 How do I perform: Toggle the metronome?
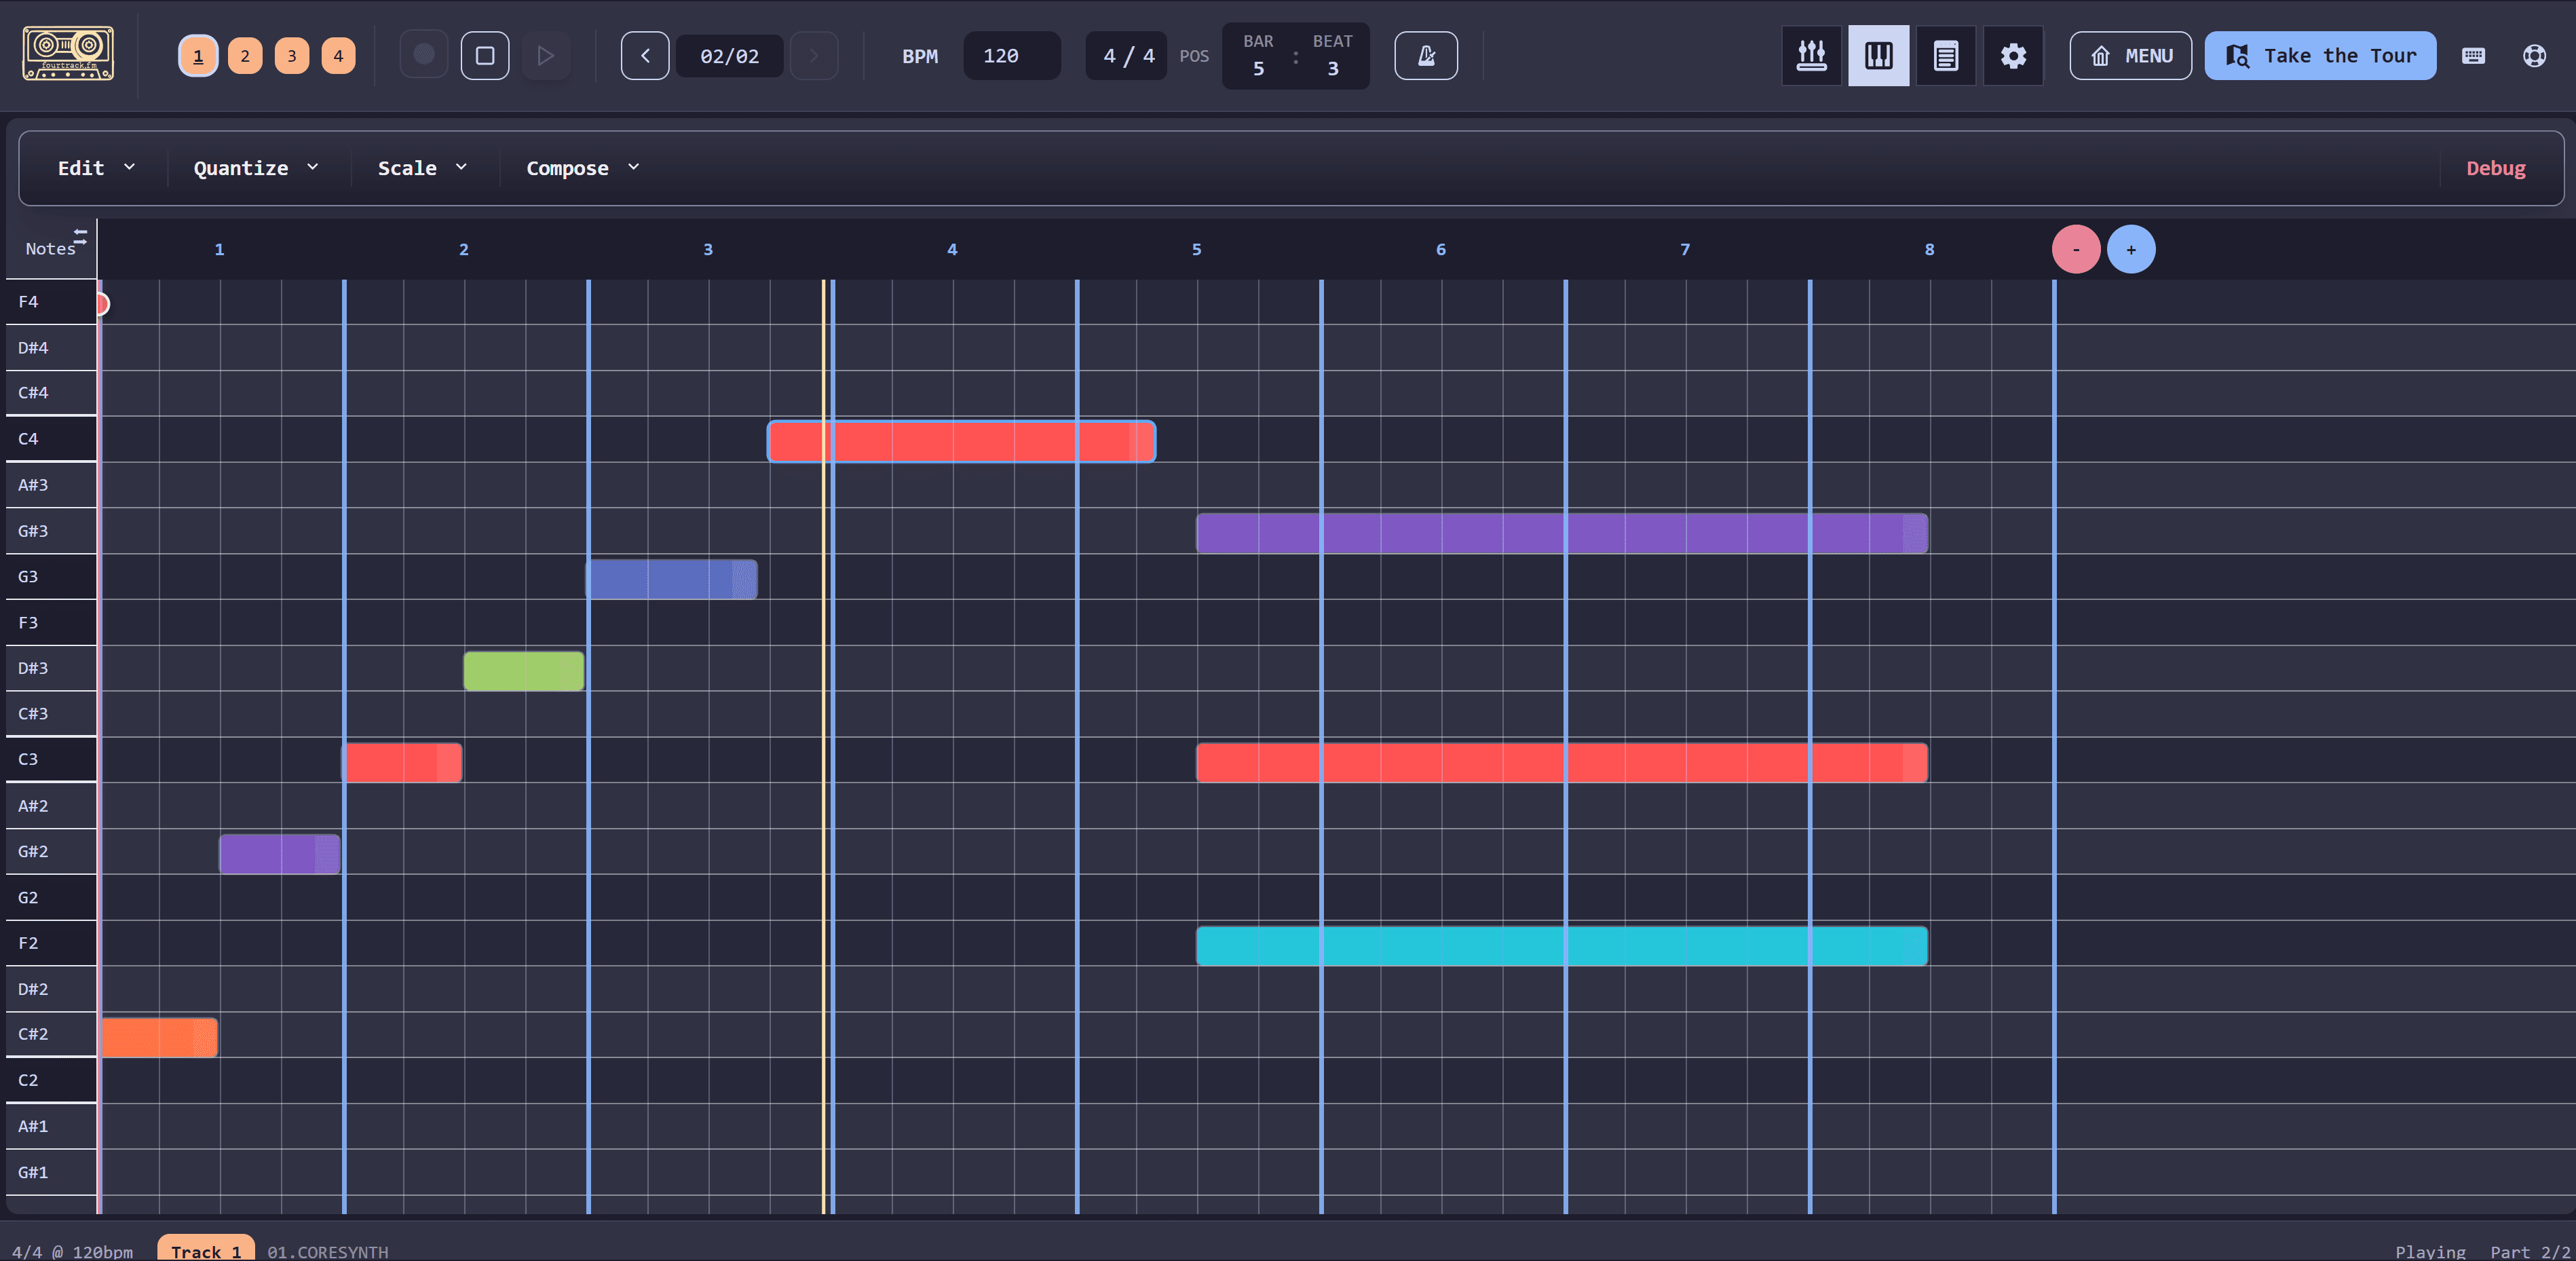click(x=1426, y=55)
